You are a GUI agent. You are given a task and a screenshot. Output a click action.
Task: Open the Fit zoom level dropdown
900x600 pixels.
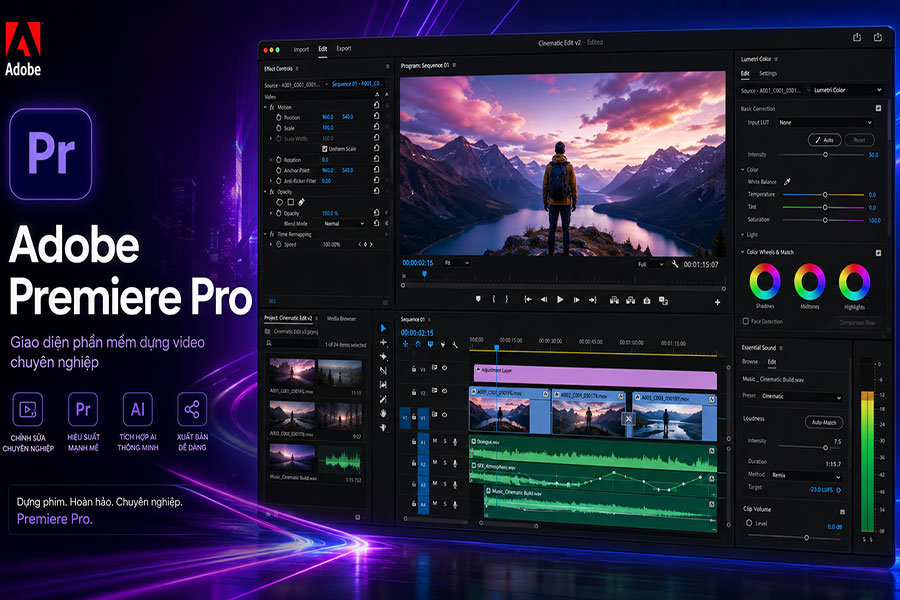click(x=457, y=263)
